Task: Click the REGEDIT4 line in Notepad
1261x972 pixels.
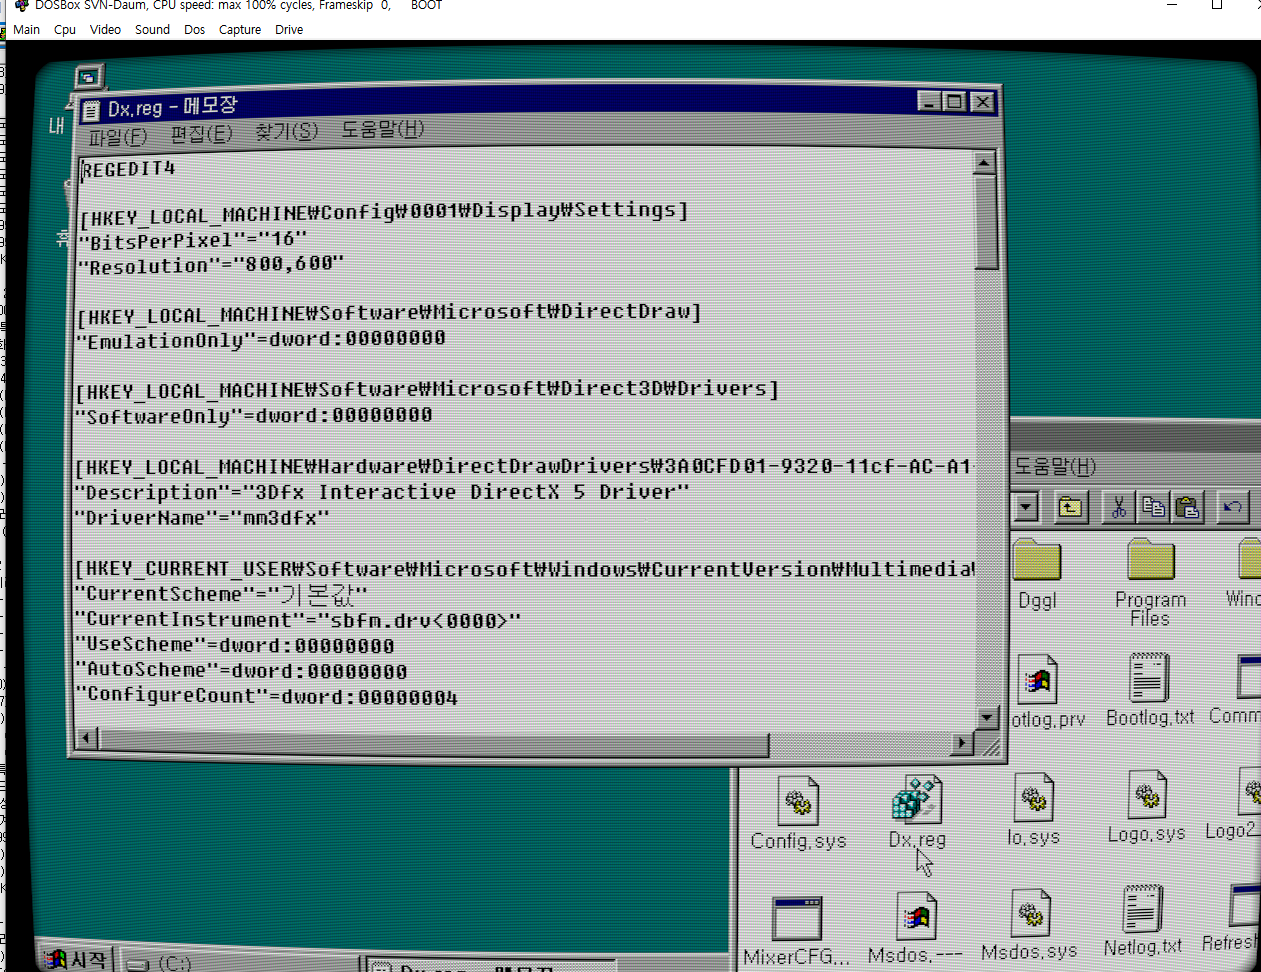Action: tap(128, 169)
